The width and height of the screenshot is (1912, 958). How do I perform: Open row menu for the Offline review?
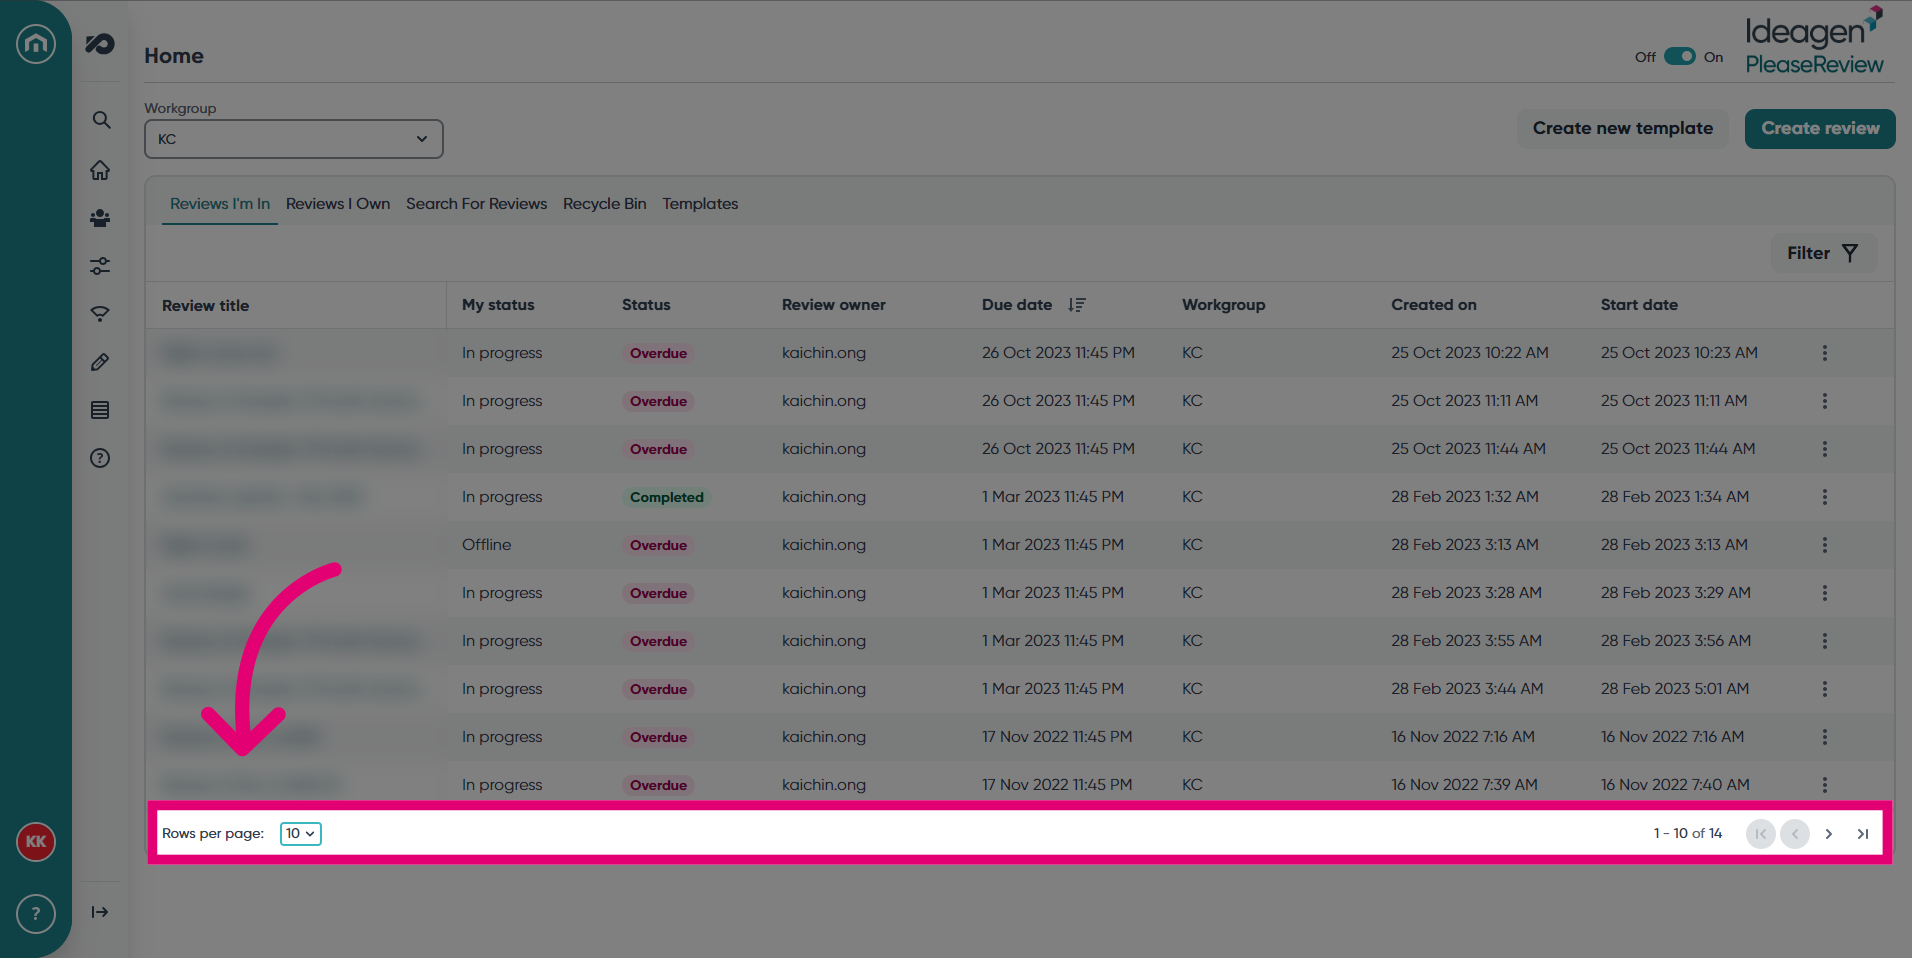click(x=1825, y=545)
